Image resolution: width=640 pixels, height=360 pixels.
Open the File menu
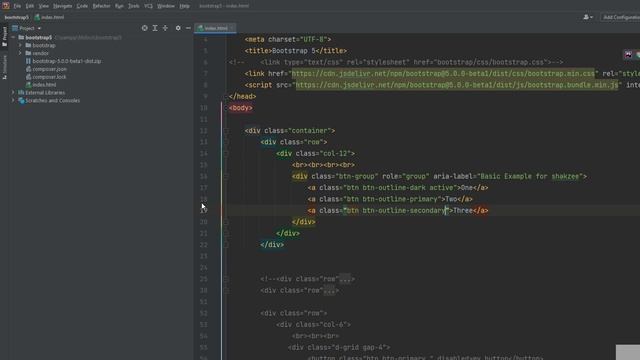[17, 6]
